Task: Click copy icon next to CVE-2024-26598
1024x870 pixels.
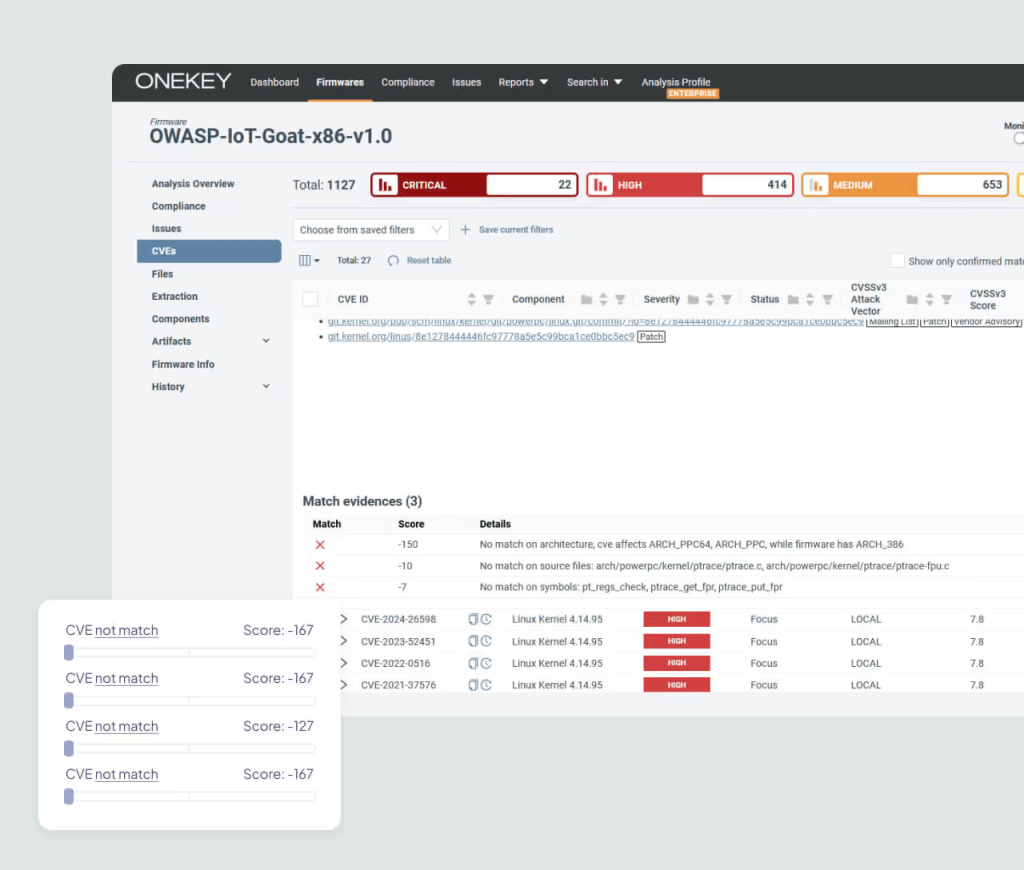Action: 473,620
